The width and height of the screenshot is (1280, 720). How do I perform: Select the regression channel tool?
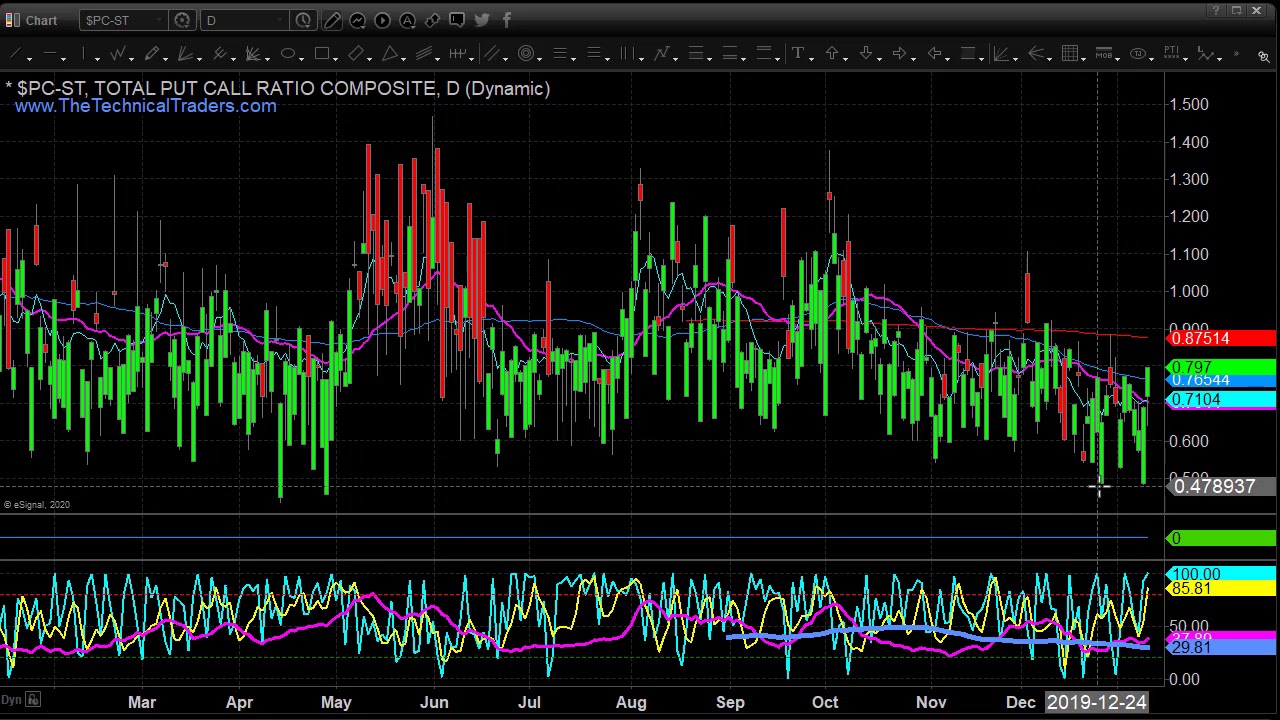(x=423, y=53)
